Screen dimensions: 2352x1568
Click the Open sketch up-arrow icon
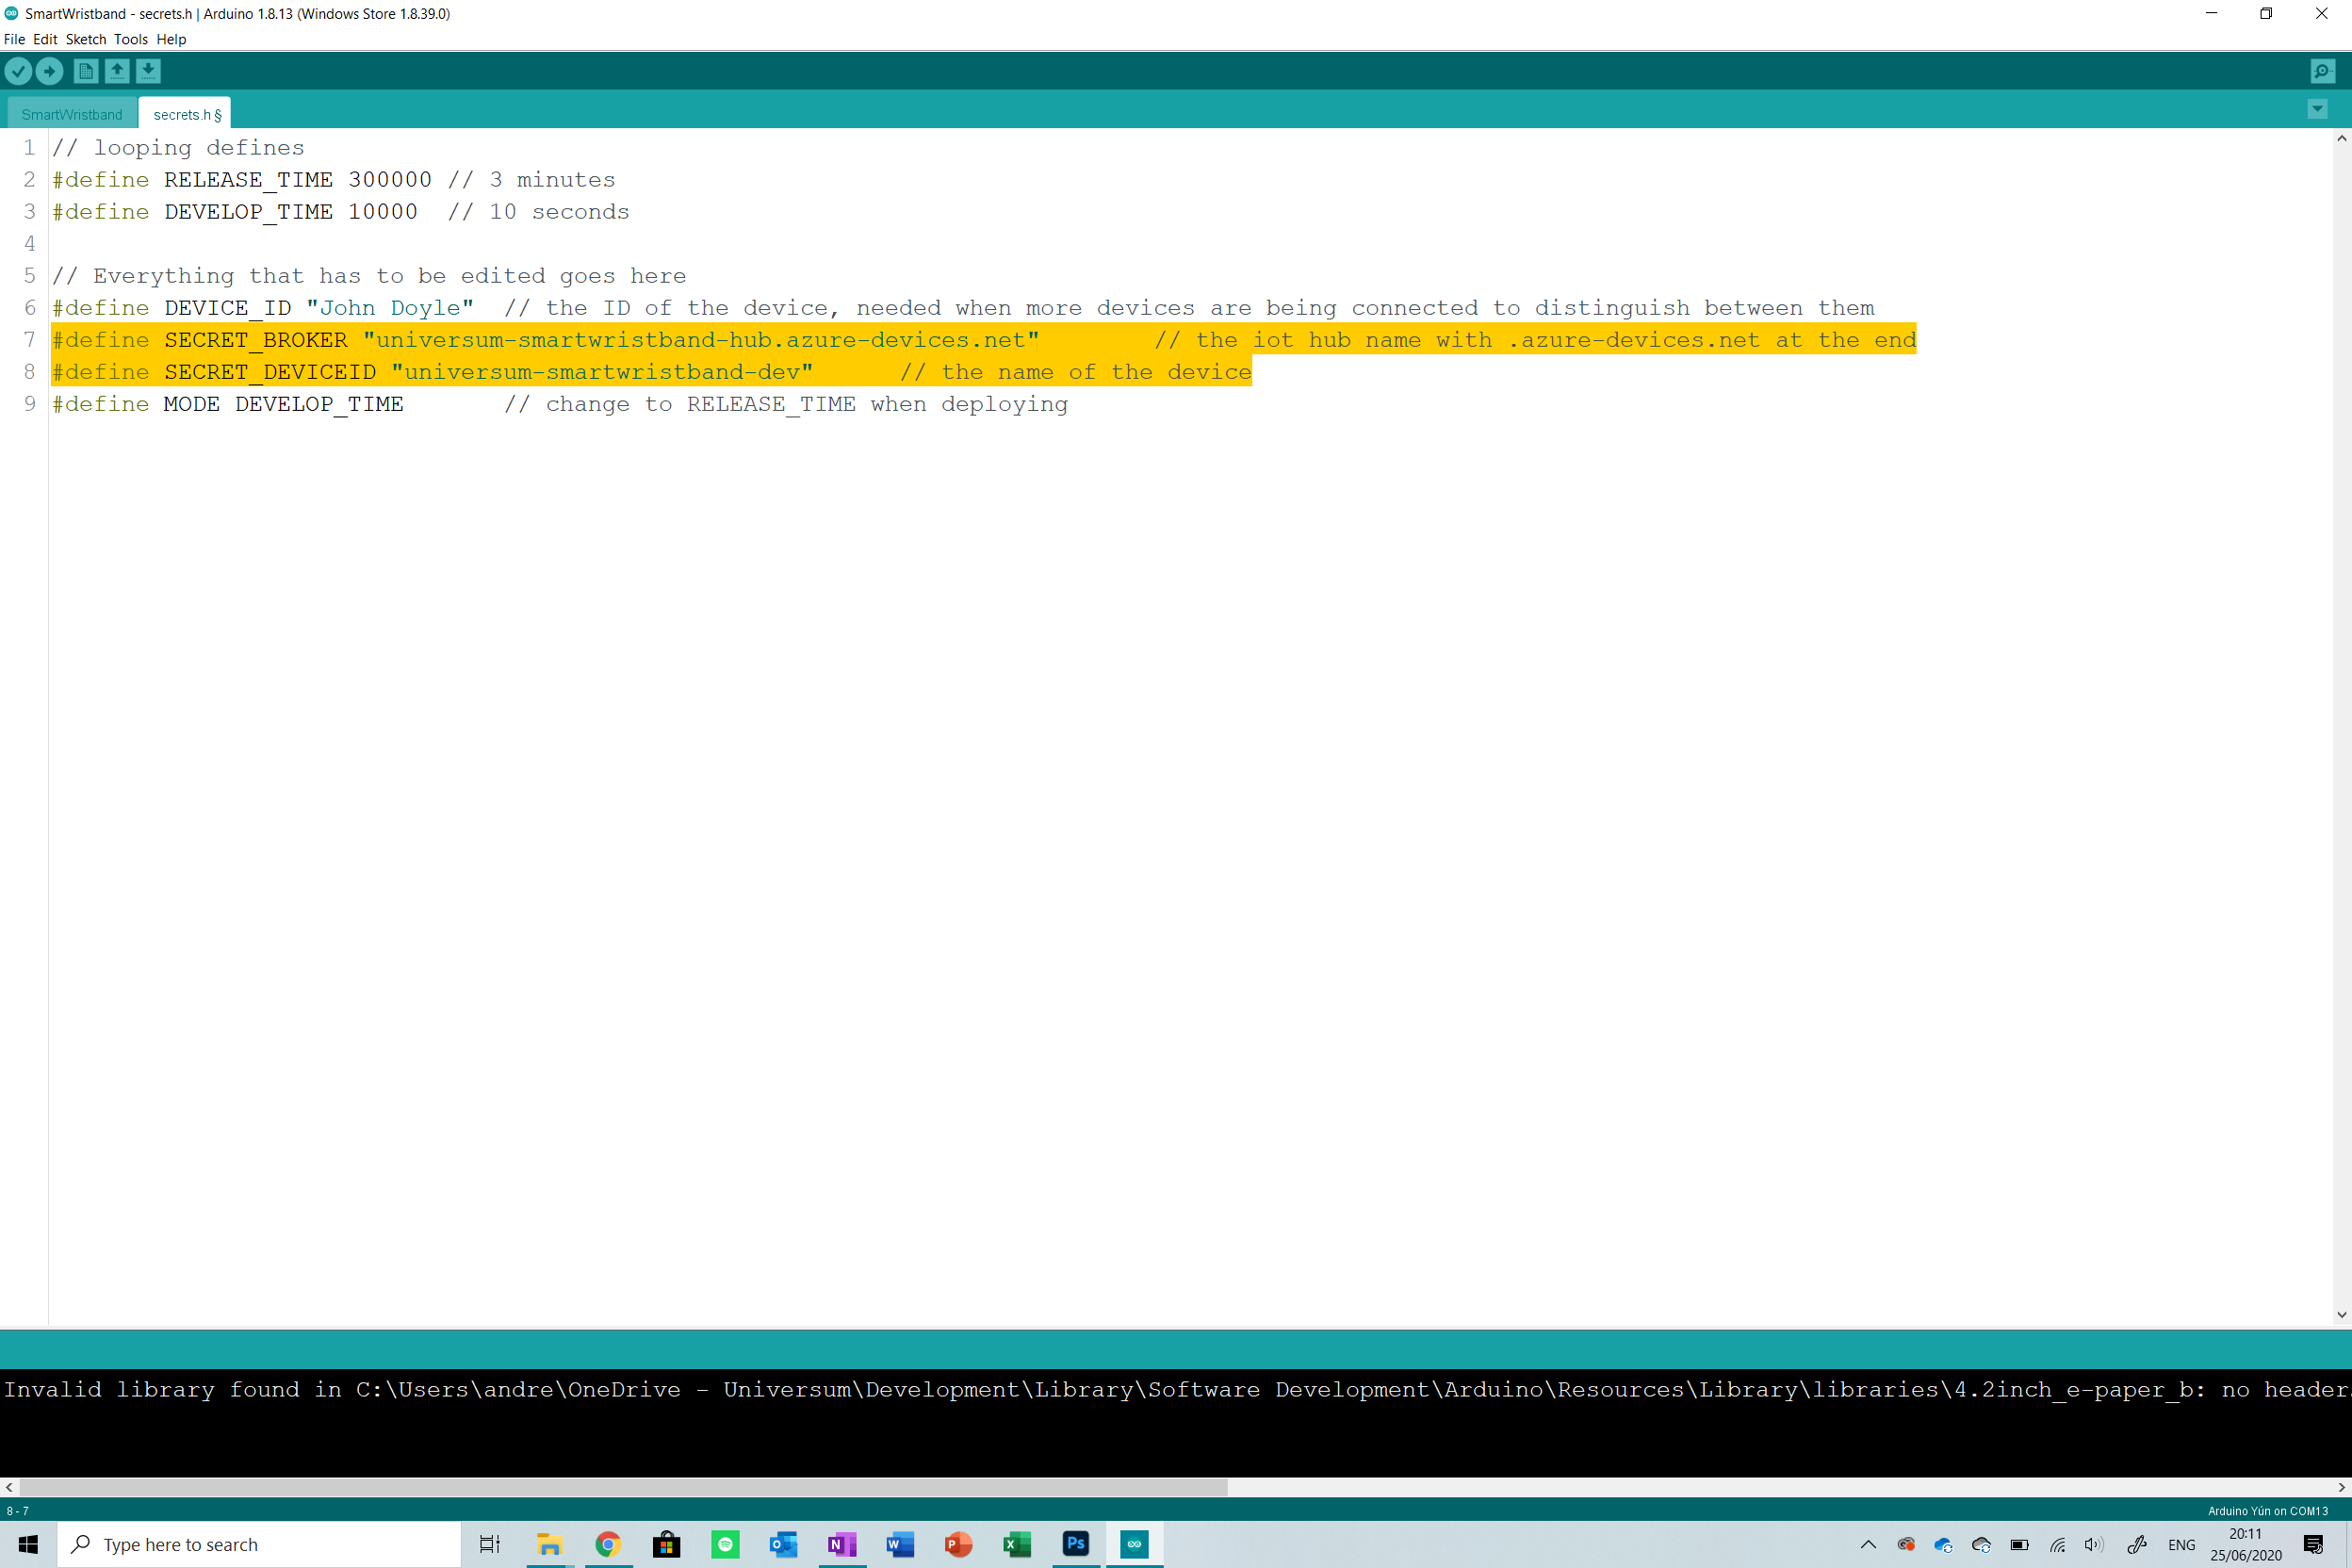pos(117,71)
